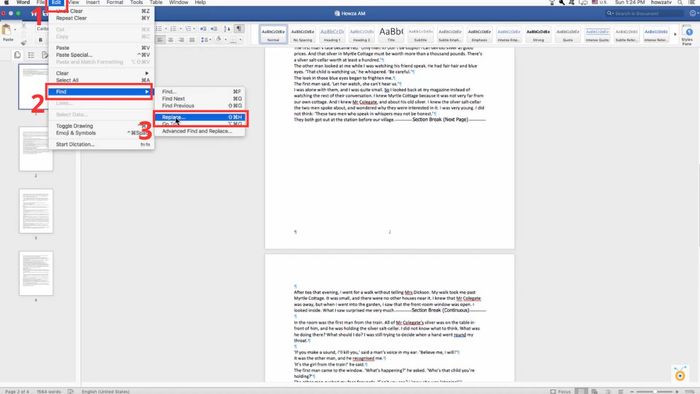Screen dimensions: 700x394
Task: Click the Search in Document field
Action: pyautogui.click(x=644, y=14)
